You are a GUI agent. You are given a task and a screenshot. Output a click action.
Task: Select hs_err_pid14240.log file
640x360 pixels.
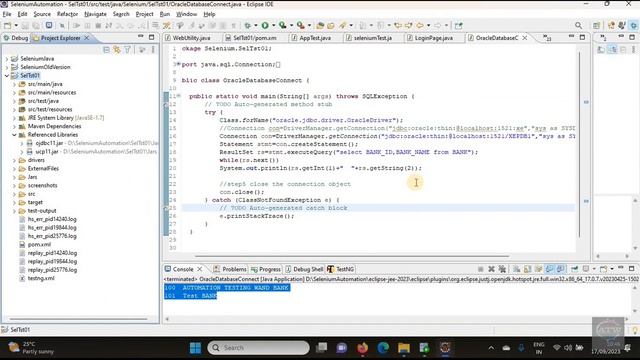click(52, 219)
